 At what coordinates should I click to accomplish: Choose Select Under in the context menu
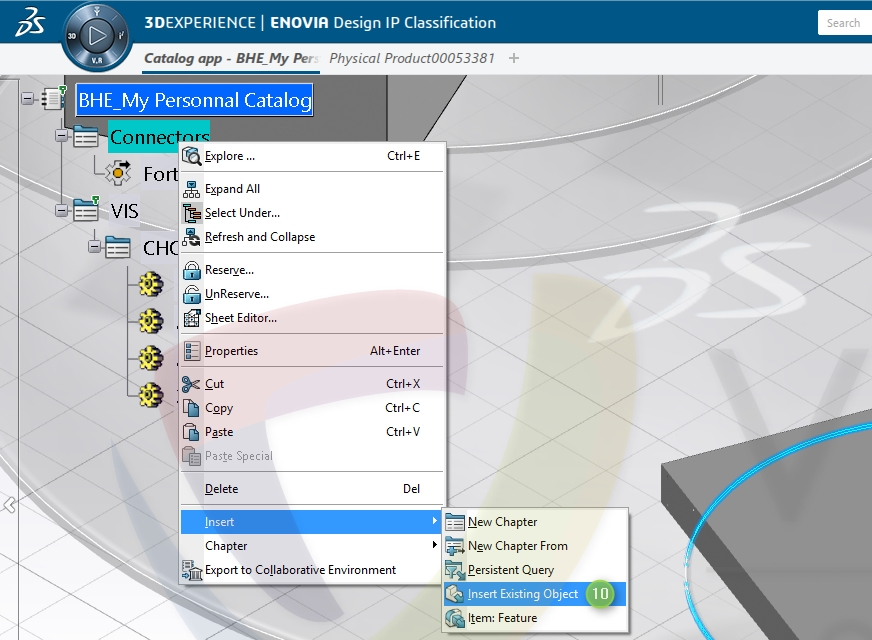[312, 213]
